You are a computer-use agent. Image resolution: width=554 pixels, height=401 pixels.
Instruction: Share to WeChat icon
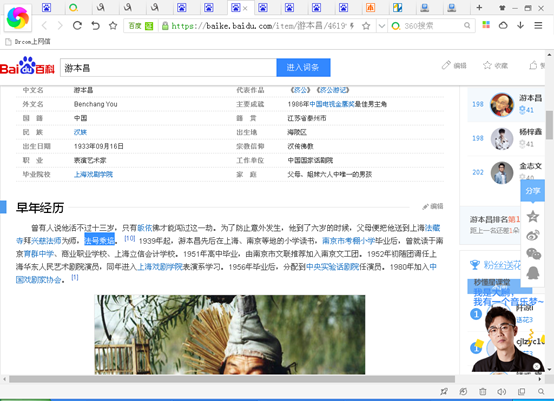[533, 254]
